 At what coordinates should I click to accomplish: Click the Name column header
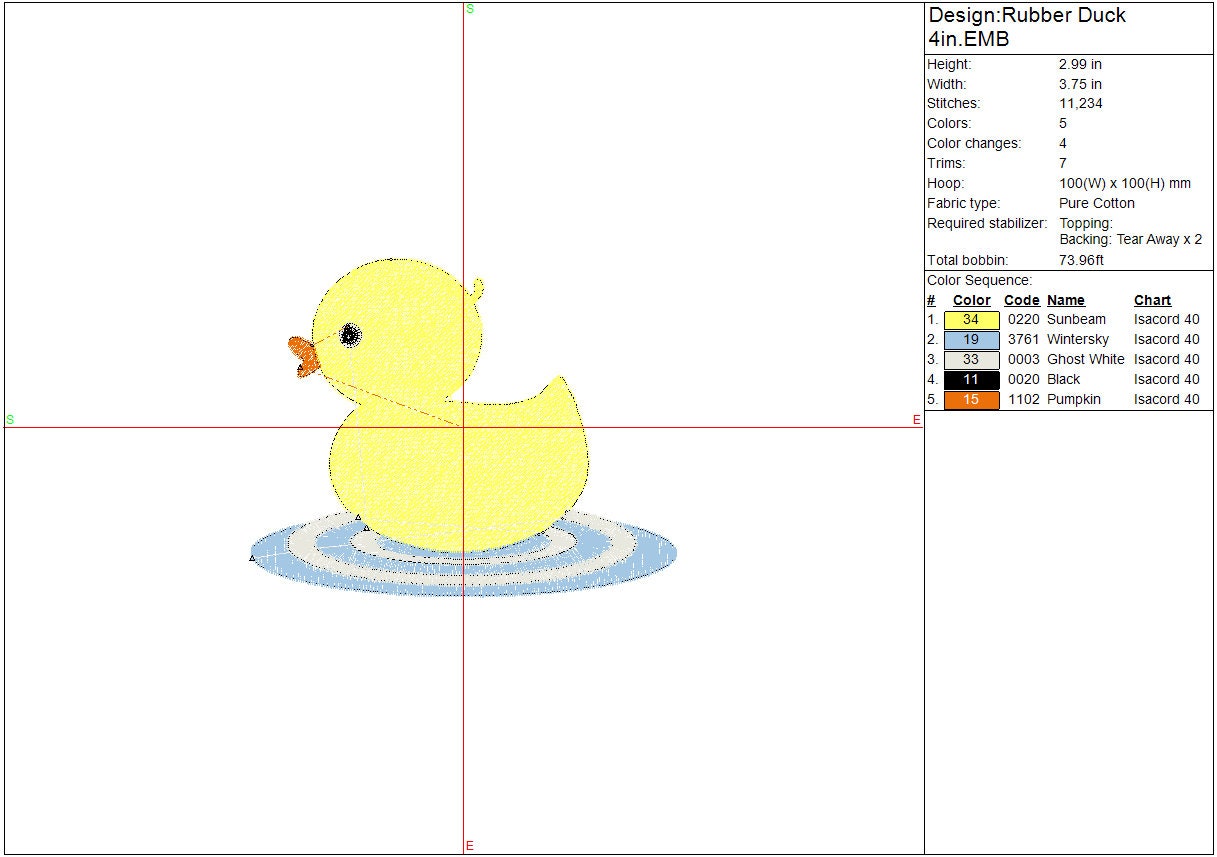(1065, 300)
